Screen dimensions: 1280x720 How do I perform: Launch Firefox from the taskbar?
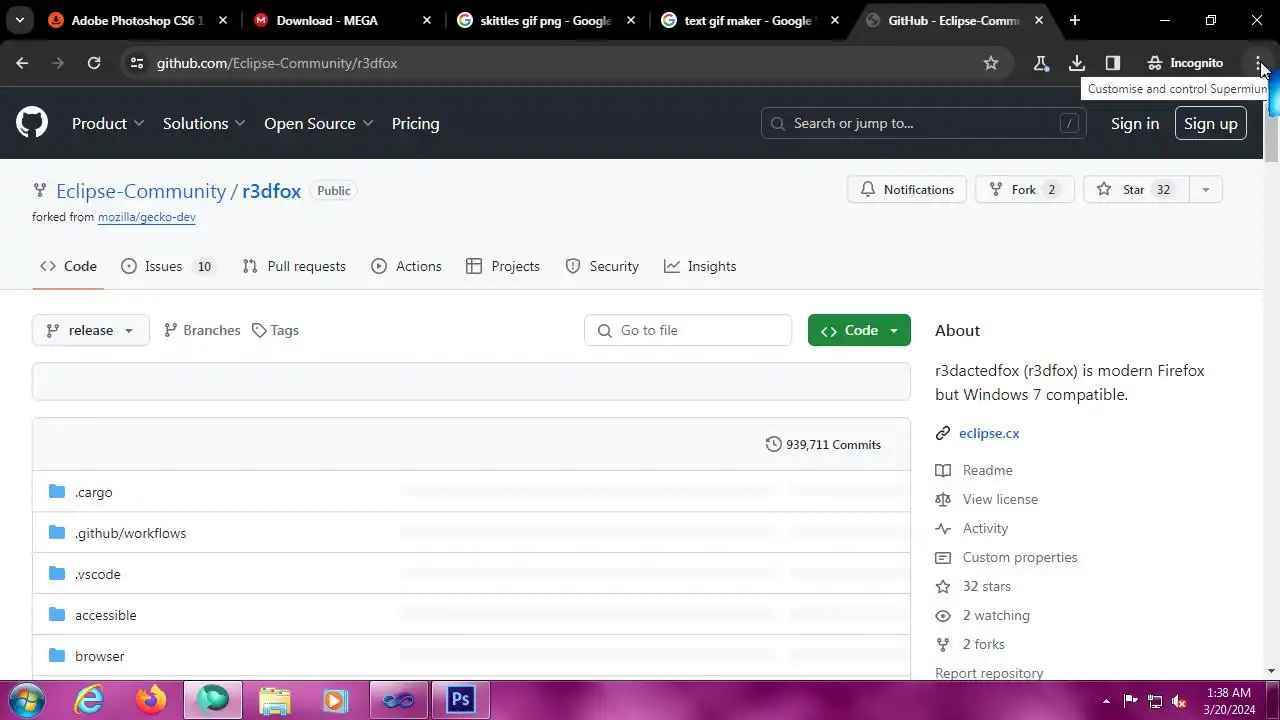coord(152,700)
